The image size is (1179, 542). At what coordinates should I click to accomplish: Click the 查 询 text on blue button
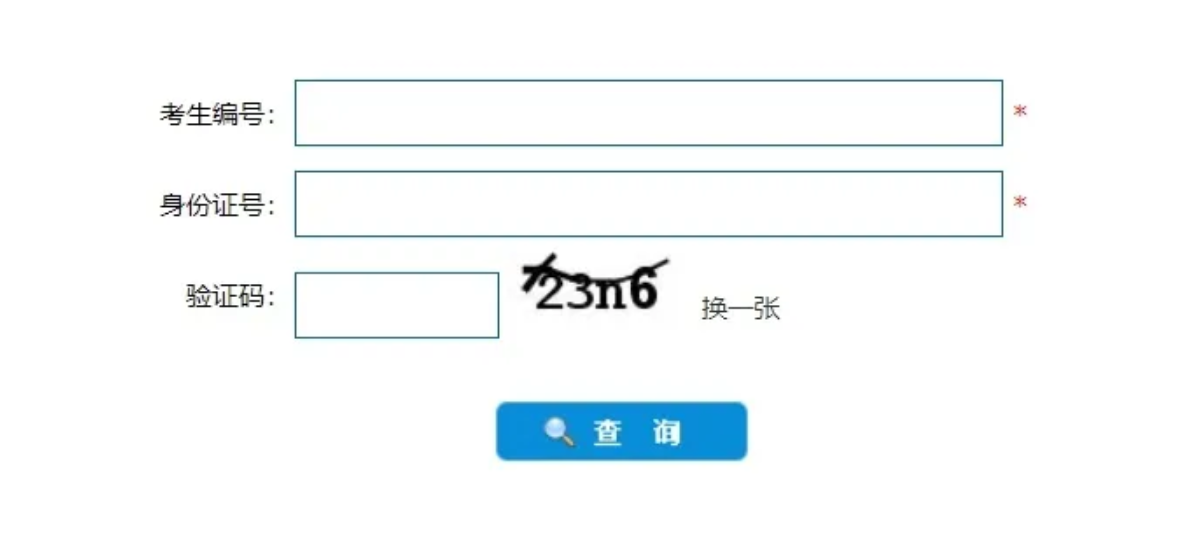[x=637, y=433]
